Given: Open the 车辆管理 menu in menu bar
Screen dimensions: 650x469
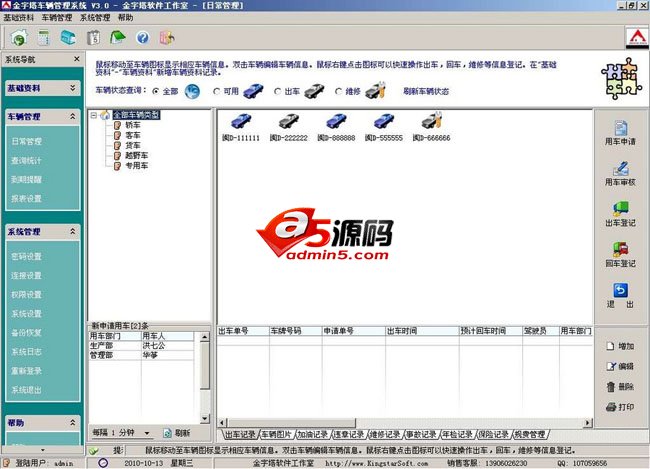Looking at the screenshot, I should [57, 18].
